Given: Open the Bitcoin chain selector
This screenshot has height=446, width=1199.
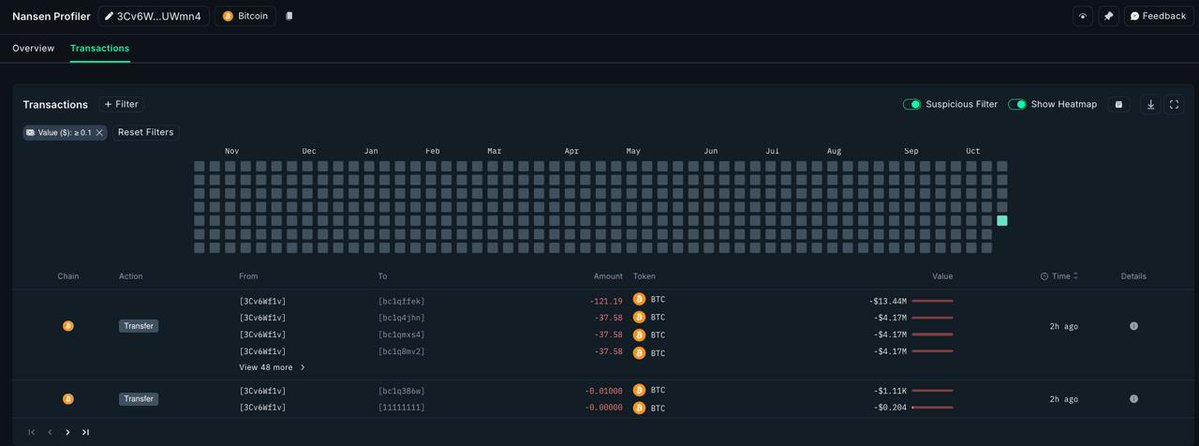Looking at the screenshot, I should [246, 16].
